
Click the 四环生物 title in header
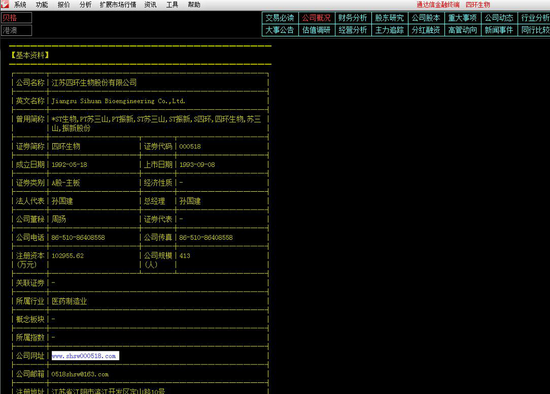(478, 5)
